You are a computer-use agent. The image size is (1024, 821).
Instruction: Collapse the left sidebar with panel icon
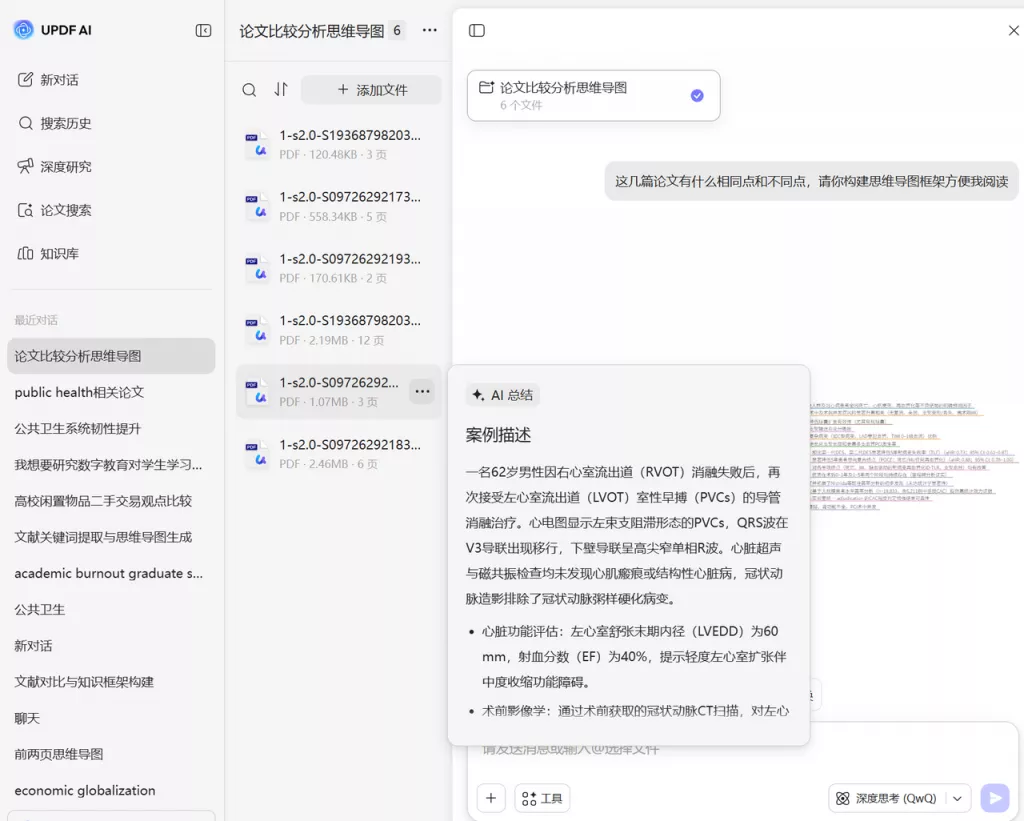coord(203,30)
